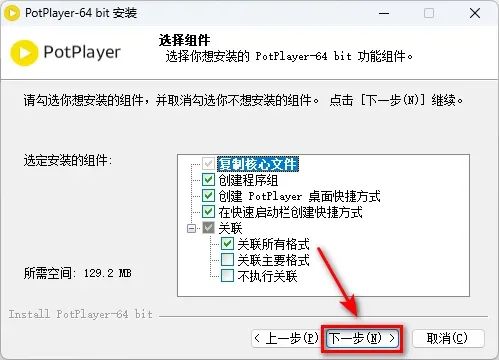Toggle the 关联 group checkbox

(208, 228)
